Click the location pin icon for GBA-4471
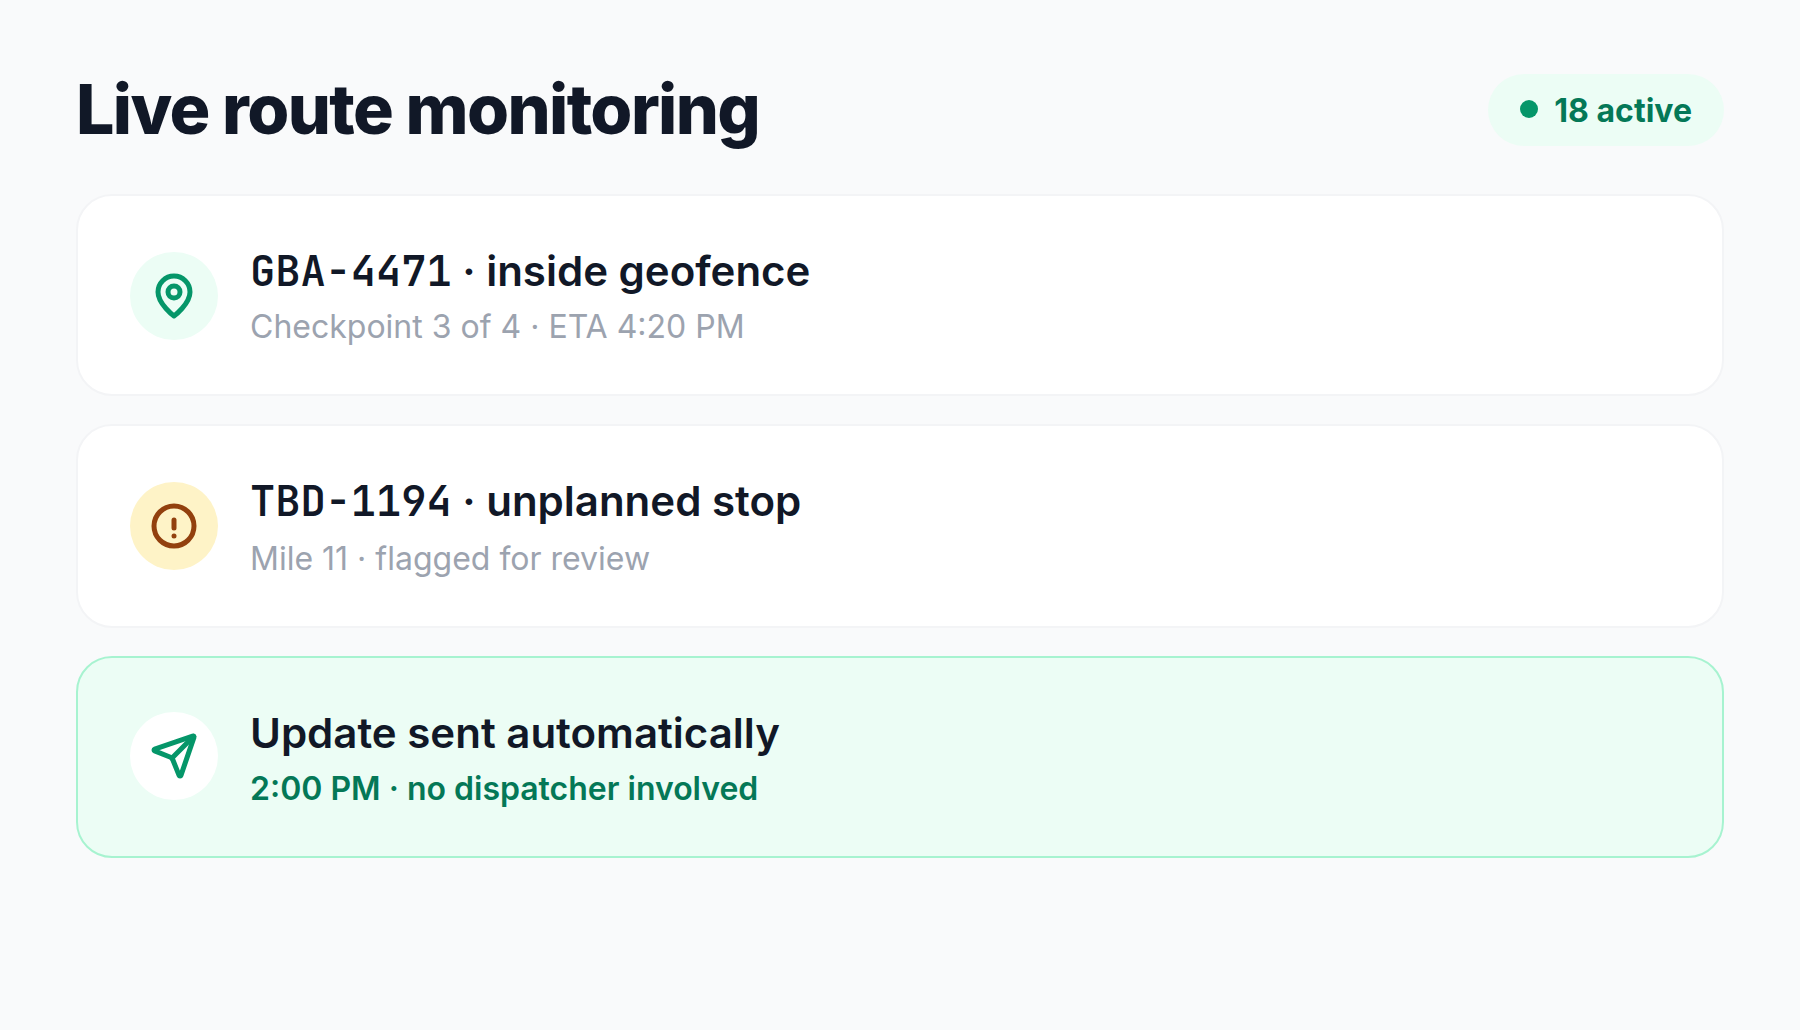The height and width of the screenshot is (1030, 1800). point(174,296)
